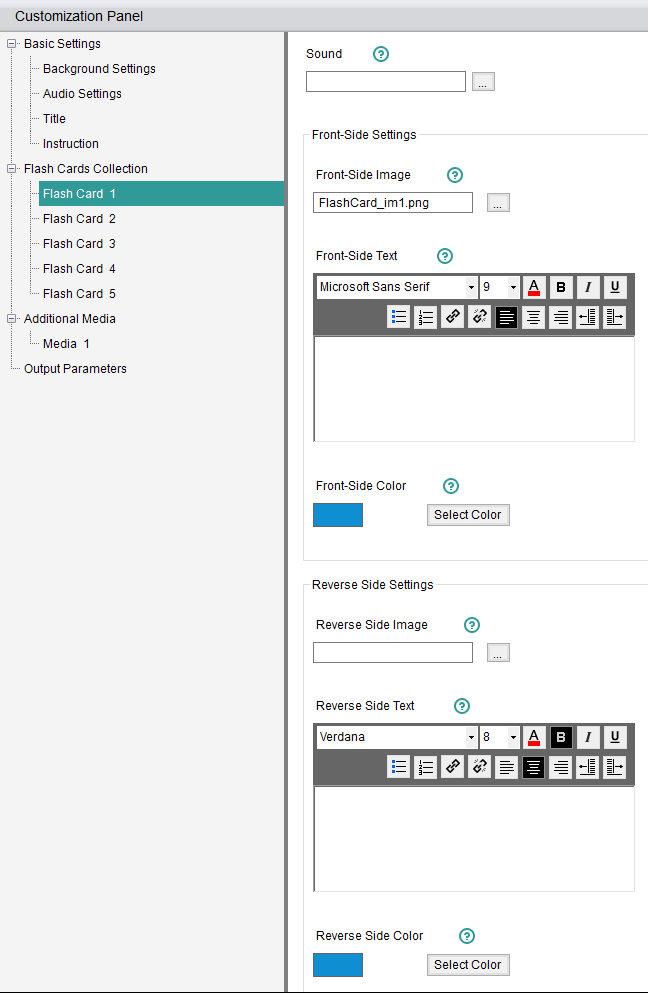Click font color icon in Front-Side Text toolbar
Image resolution: width=648 pixels, height=993 pixels.
click(x=534, y=288)
